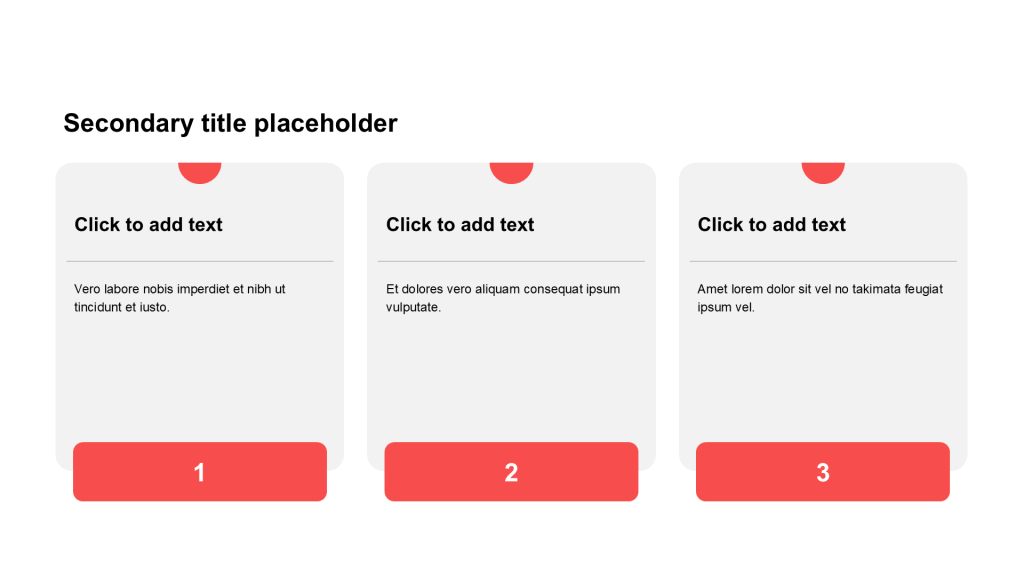Select the red button numbered 1
Image resolution: width=1024 pixels, height=576 pixels.
[200, 472]
